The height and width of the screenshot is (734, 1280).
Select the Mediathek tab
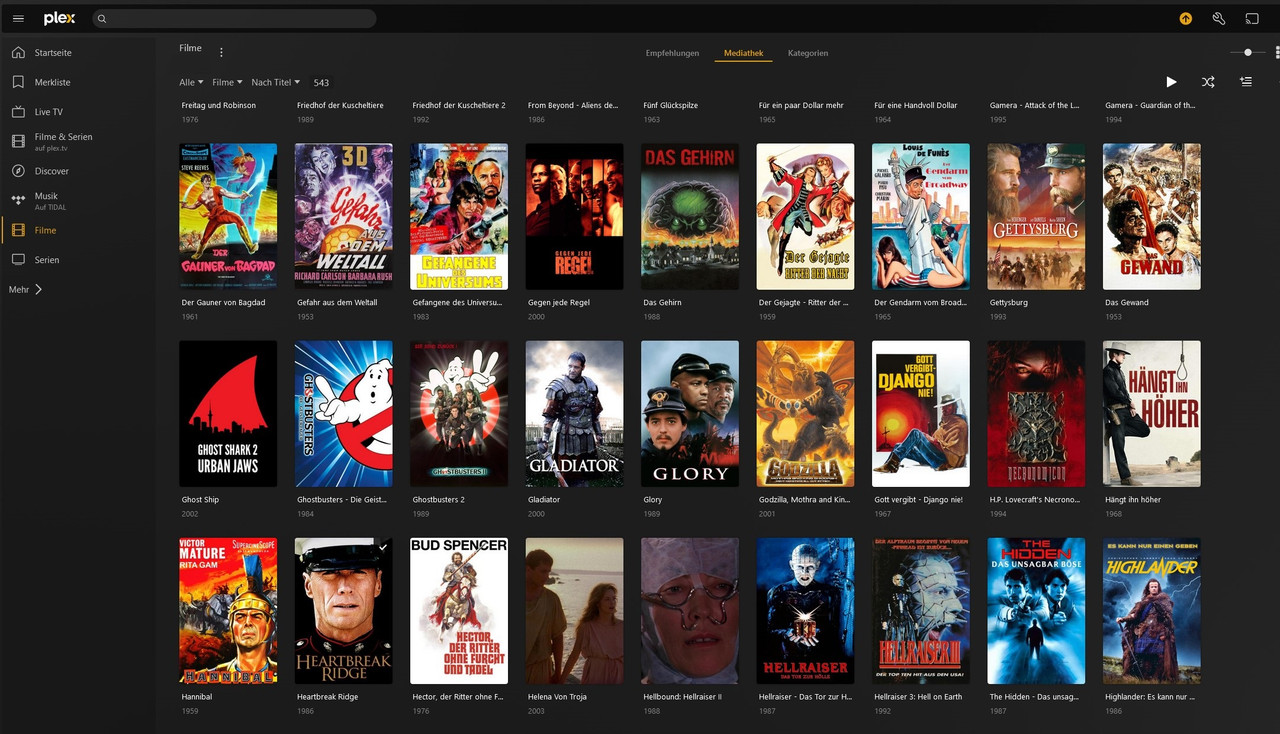click(x=743, y=53)
